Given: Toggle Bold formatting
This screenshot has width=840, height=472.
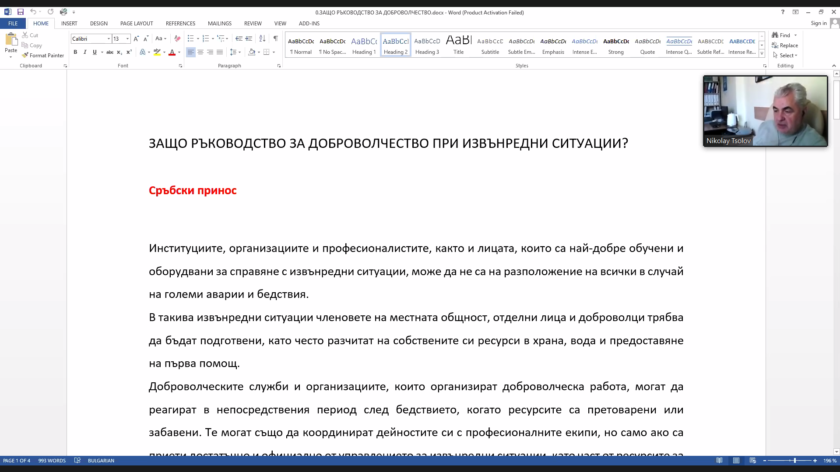Looking at the screenshot, I should pyautogui.click(x=76, y=52).
